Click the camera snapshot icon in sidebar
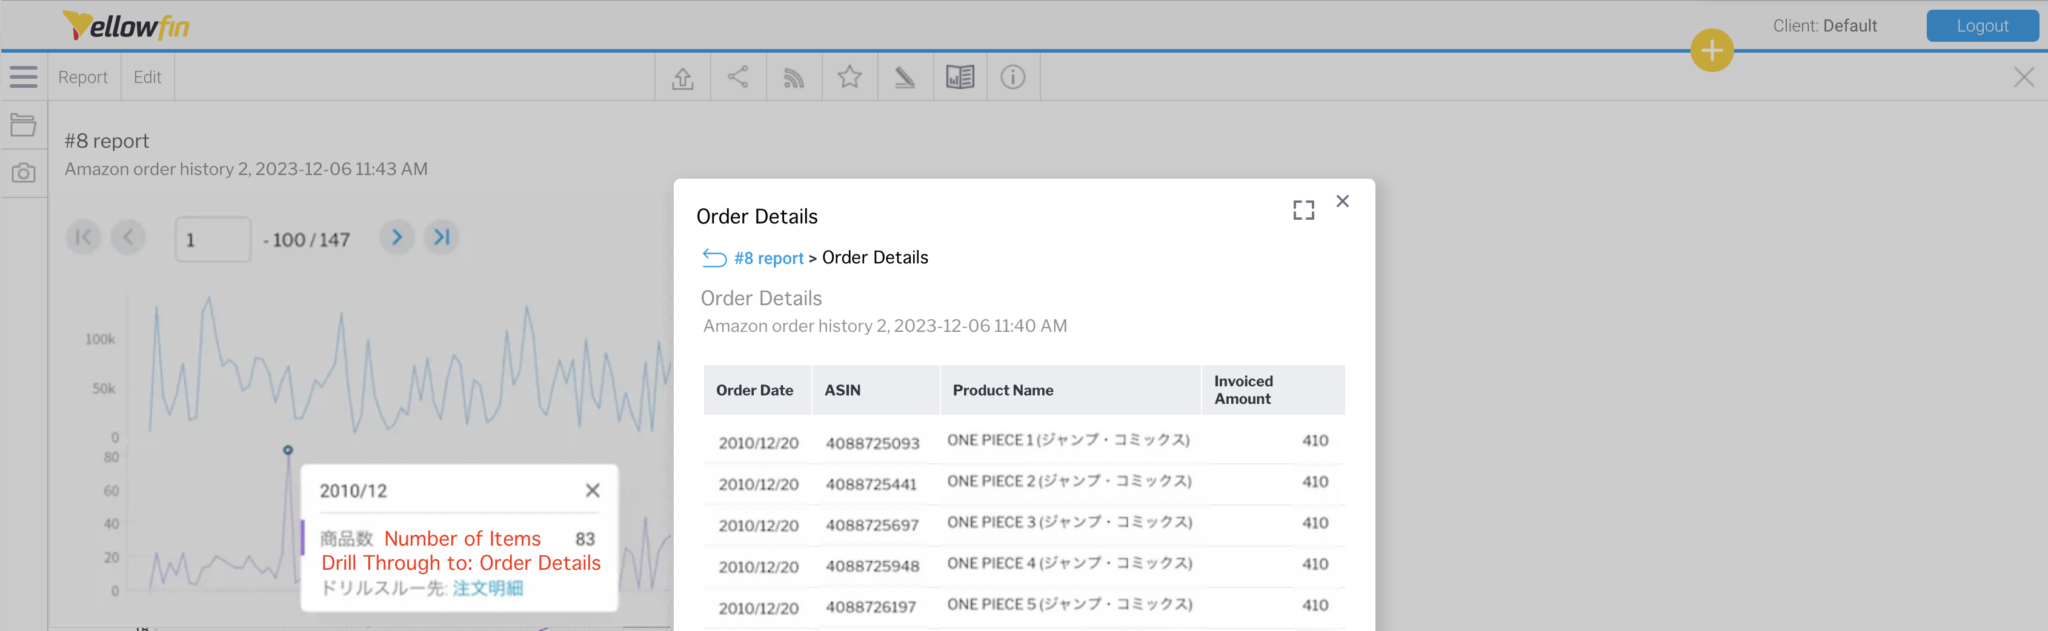Viewport: 2048px width, 631px height. (23, 173)
